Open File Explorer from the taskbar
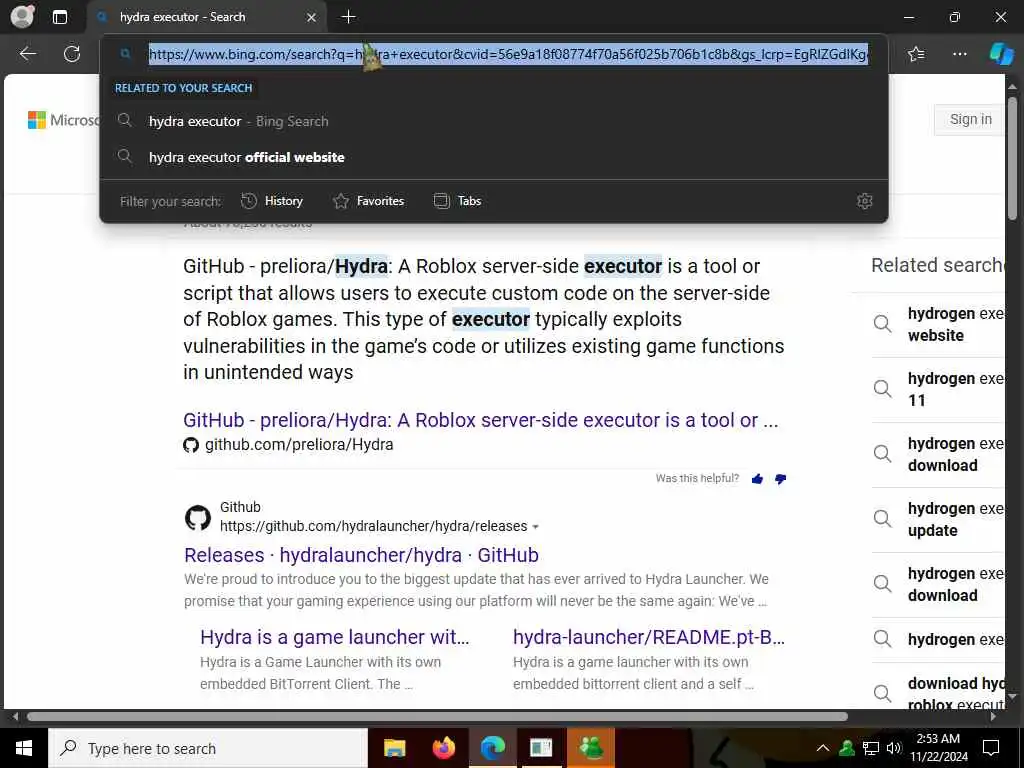 point(394,748)
